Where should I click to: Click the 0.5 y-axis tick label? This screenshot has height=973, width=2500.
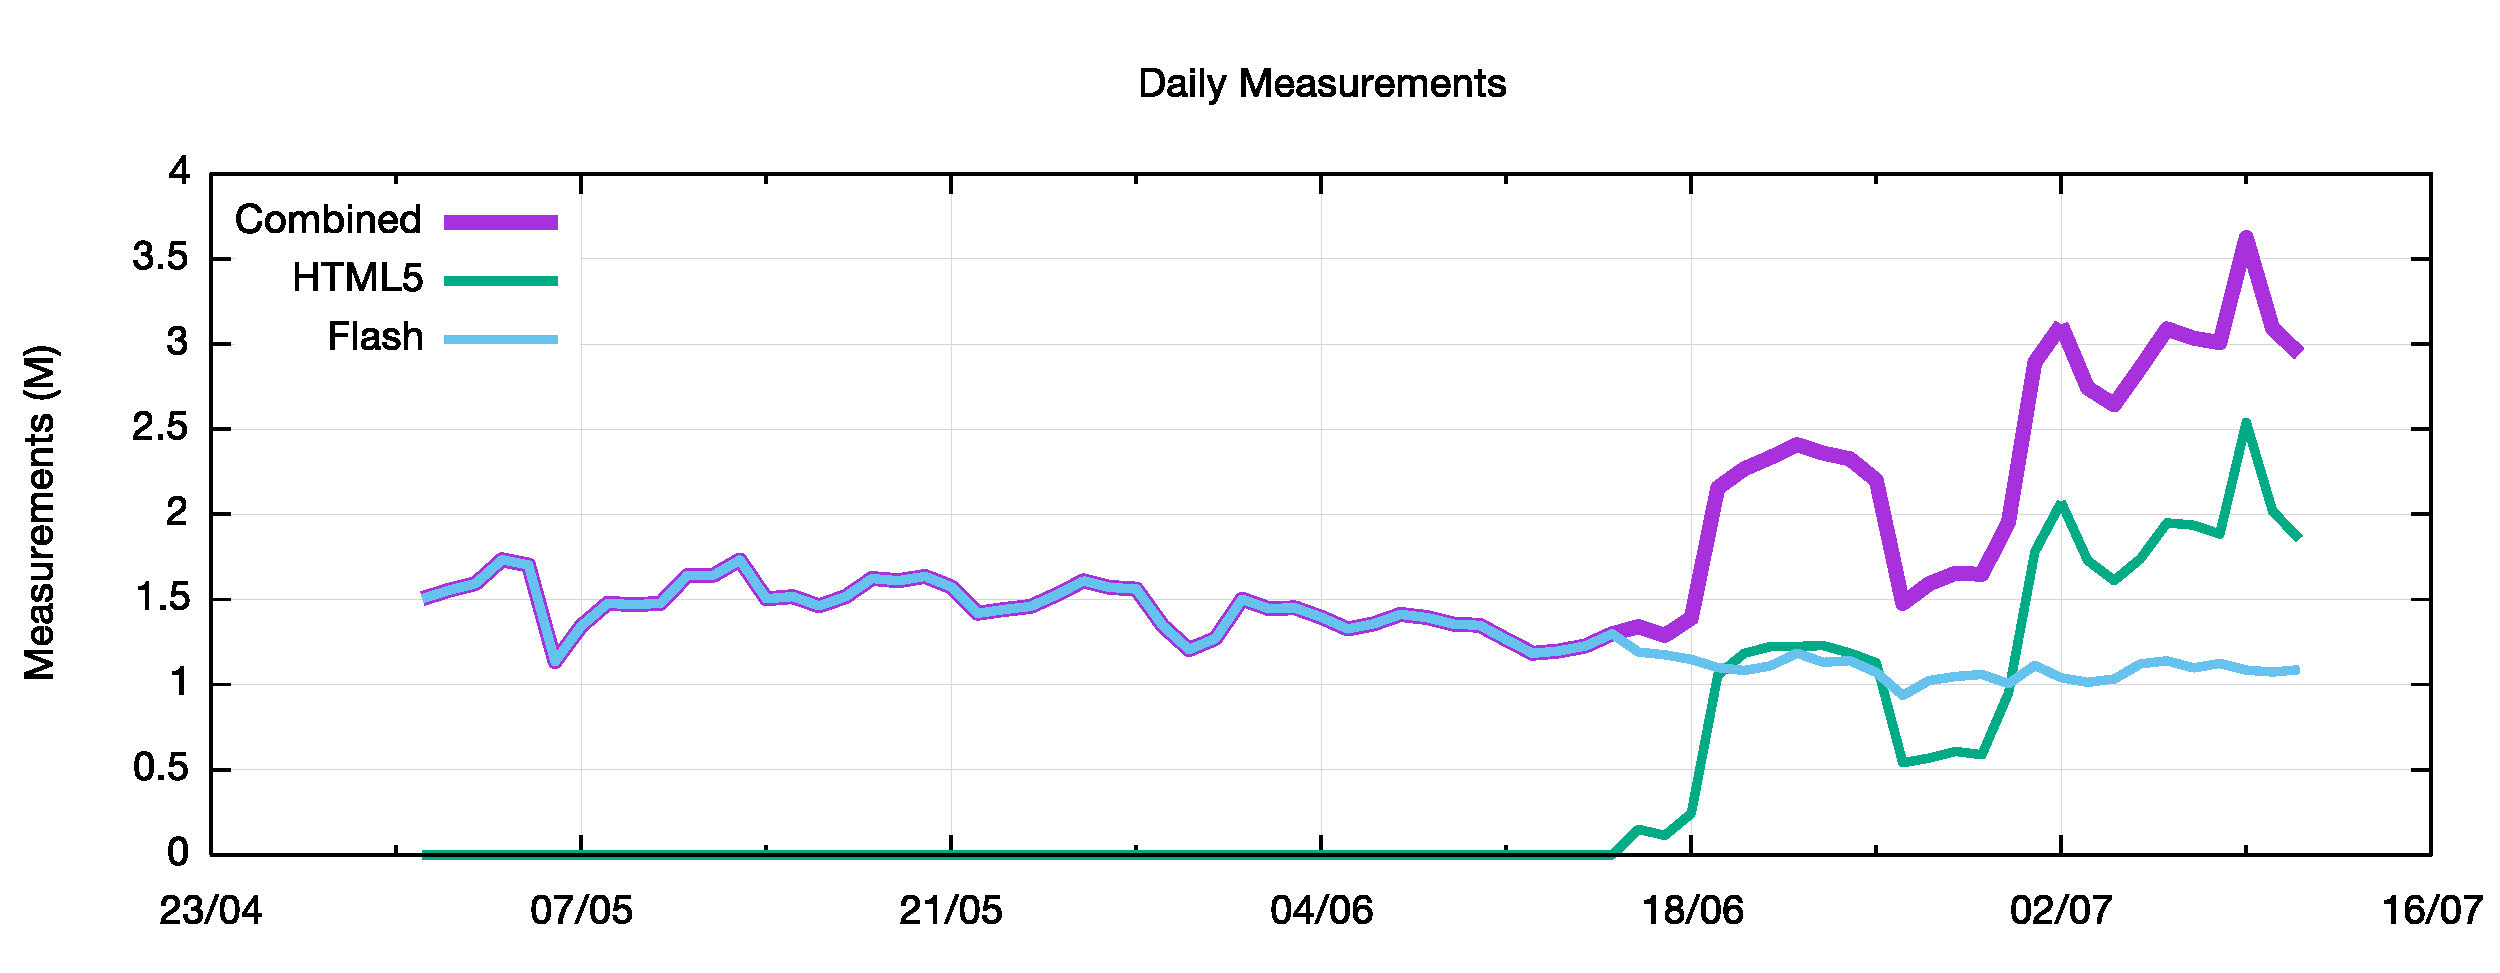pyautogui.click(x=161, y=769)
